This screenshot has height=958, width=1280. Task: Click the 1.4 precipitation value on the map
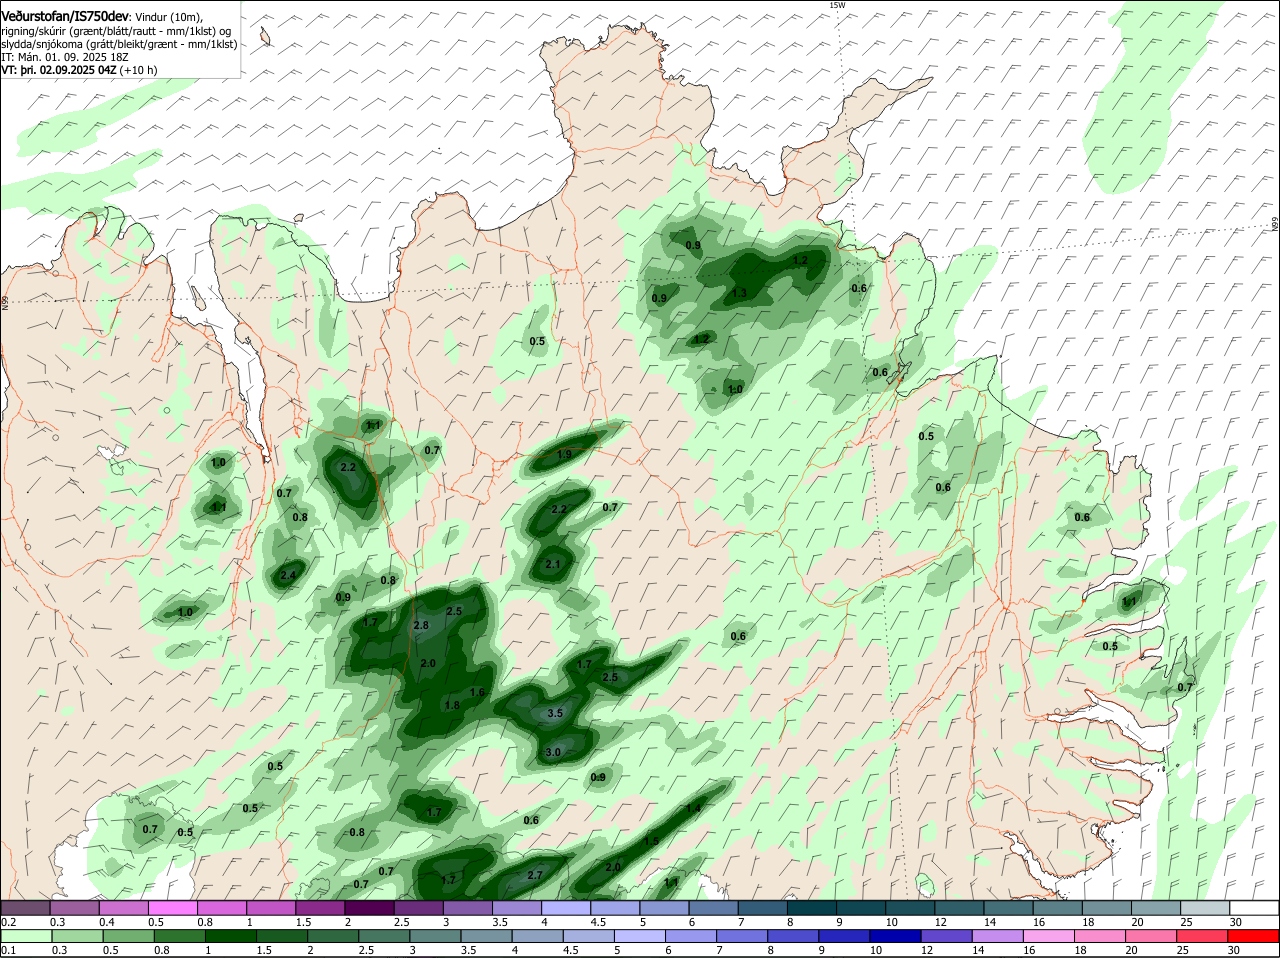pos(694,808)
